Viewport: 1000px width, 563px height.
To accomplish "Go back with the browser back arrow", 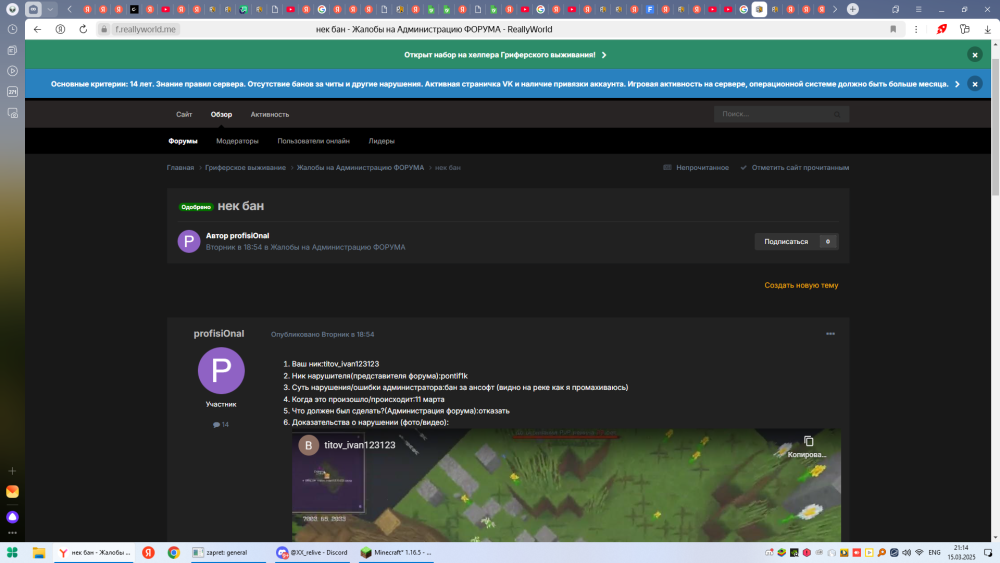I will click(38, 29).
